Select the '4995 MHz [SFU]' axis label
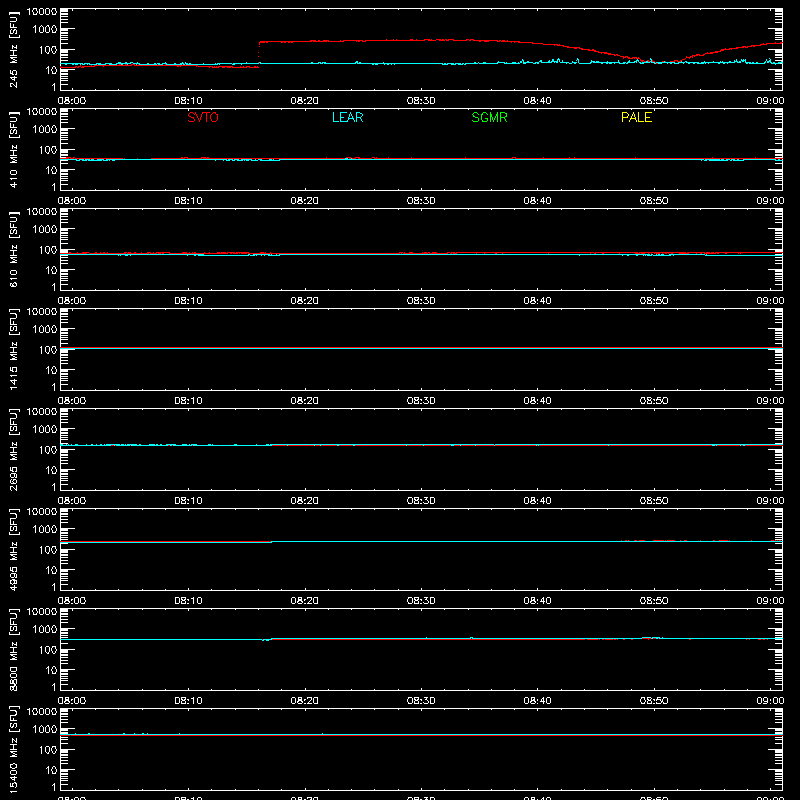The image size is (800, 800). 13,549
